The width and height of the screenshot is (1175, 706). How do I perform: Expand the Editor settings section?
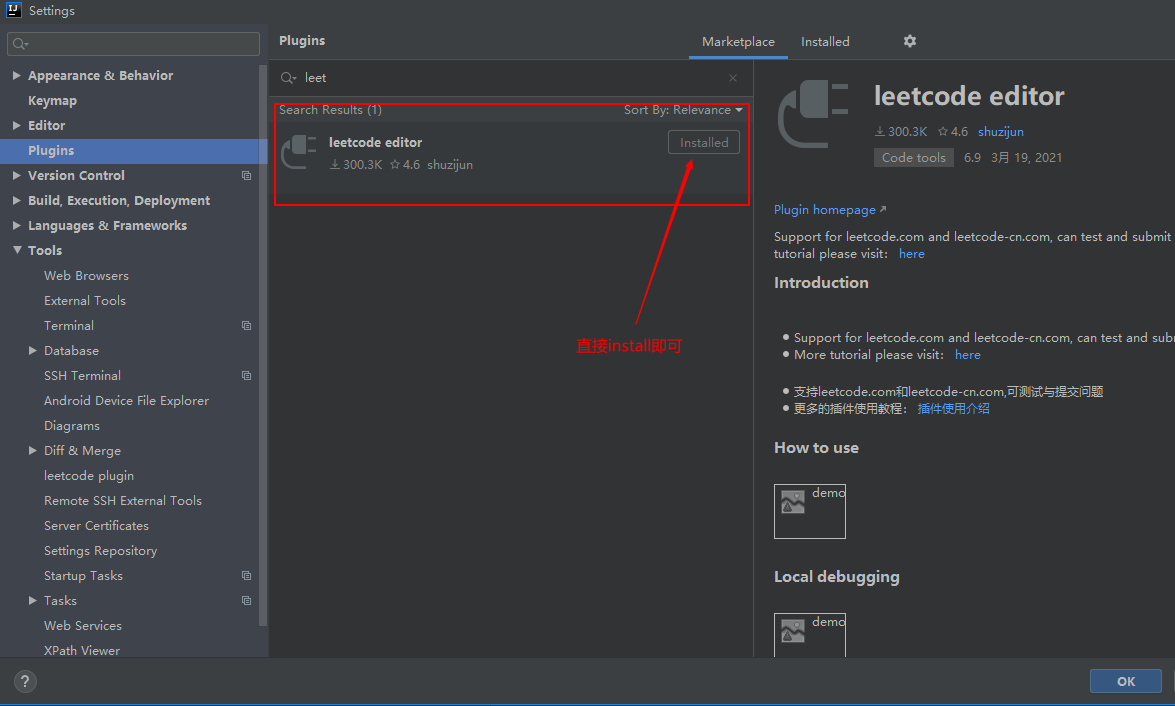(x=16, y=125)
